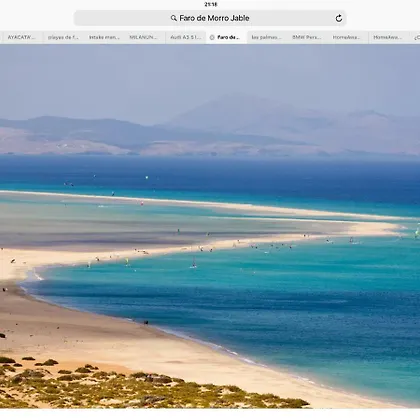Open the partially visible ¿C tab
The height and width of the screenshot is (420, 420).
(x=416, y=37)
